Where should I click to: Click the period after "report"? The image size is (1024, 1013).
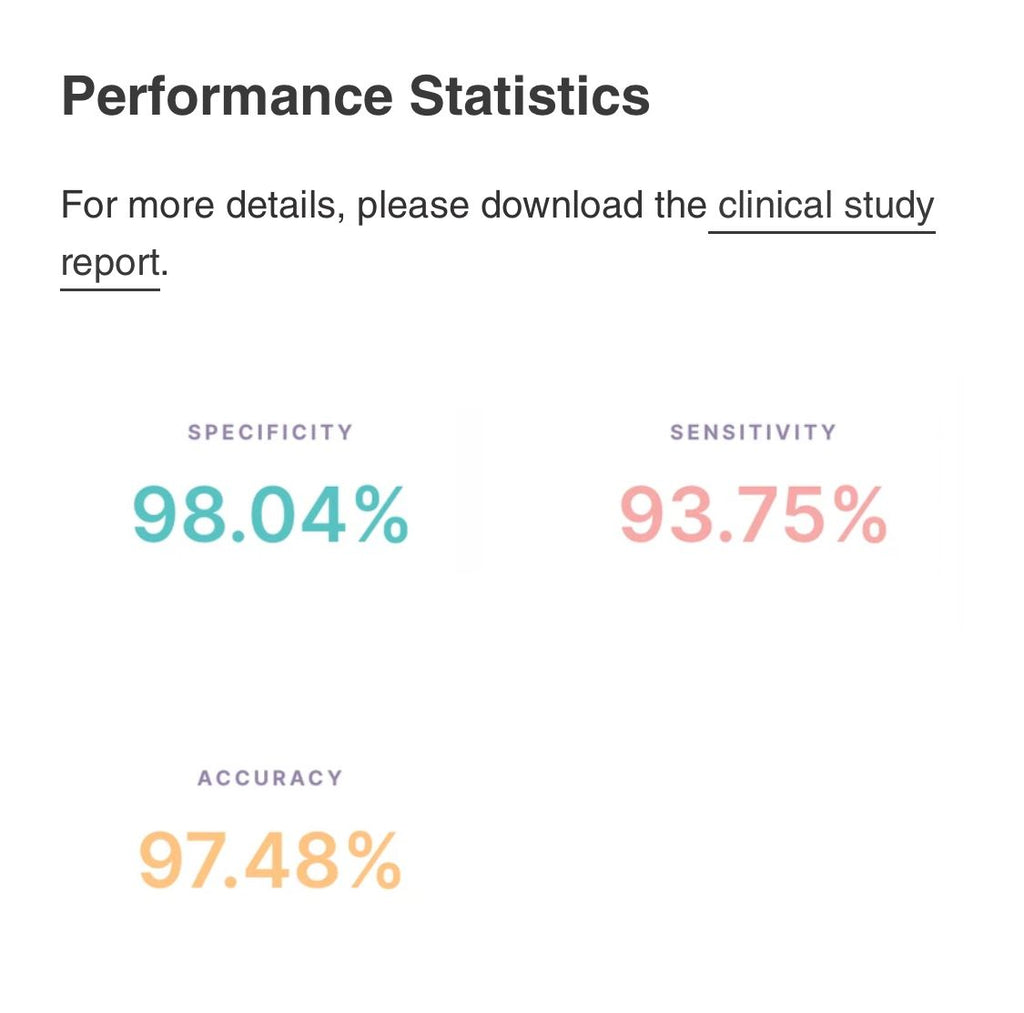[x=165, y=274]
